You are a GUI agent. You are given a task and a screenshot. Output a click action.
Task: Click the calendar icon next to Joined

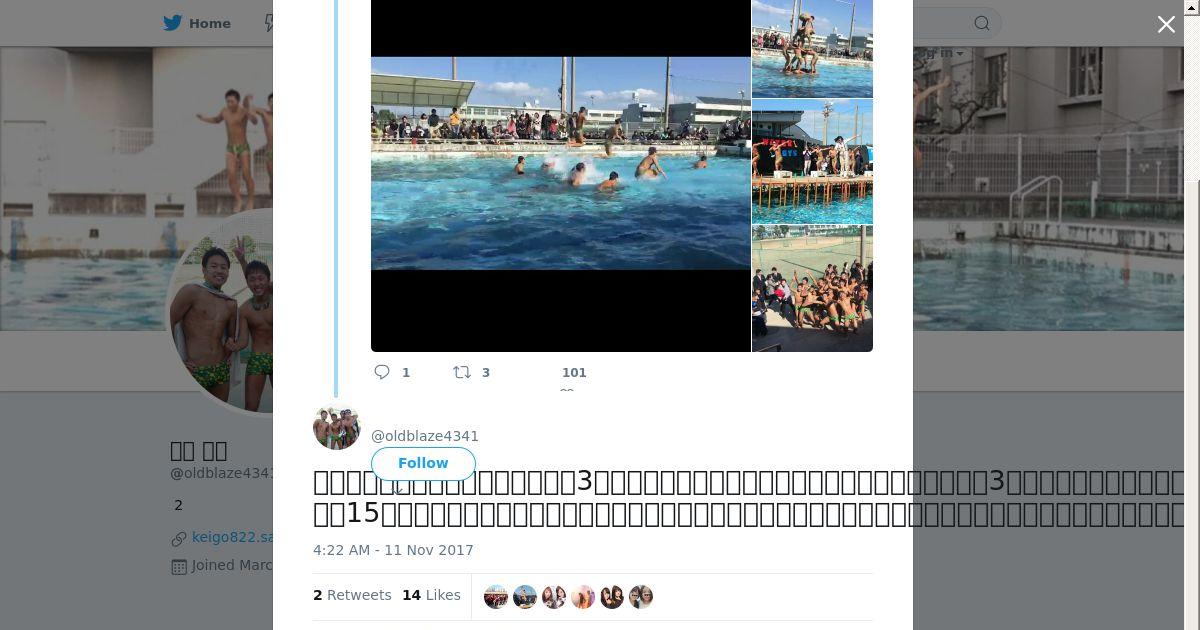click(179, 566)
